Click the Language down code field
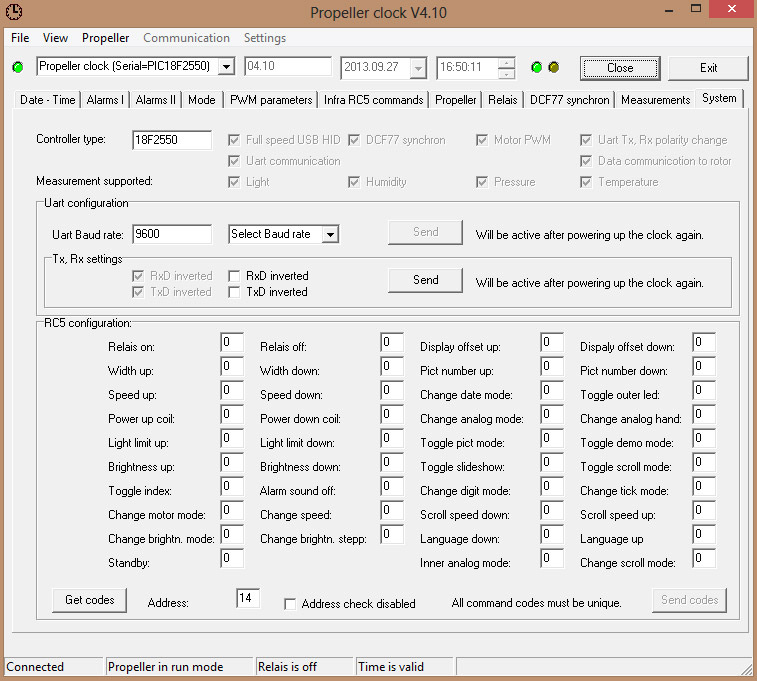This screenshot has width=757, height=681. coord(552,534)
